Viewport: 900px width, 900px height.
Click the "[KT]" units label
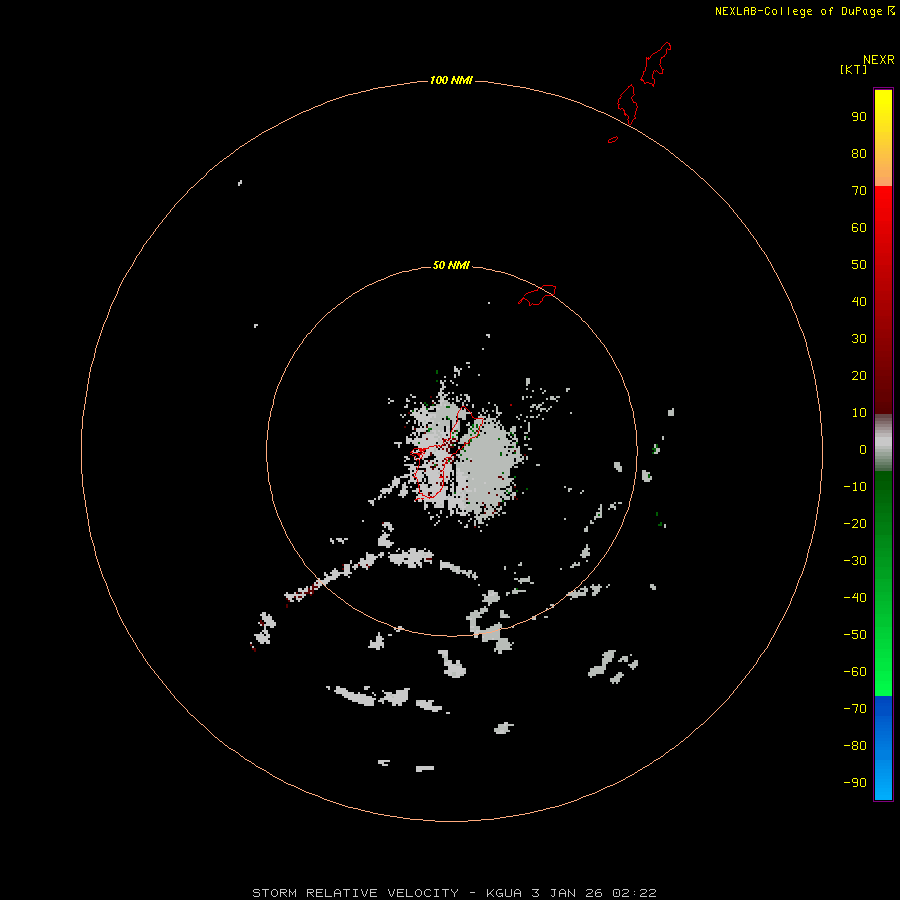(854, 69)
